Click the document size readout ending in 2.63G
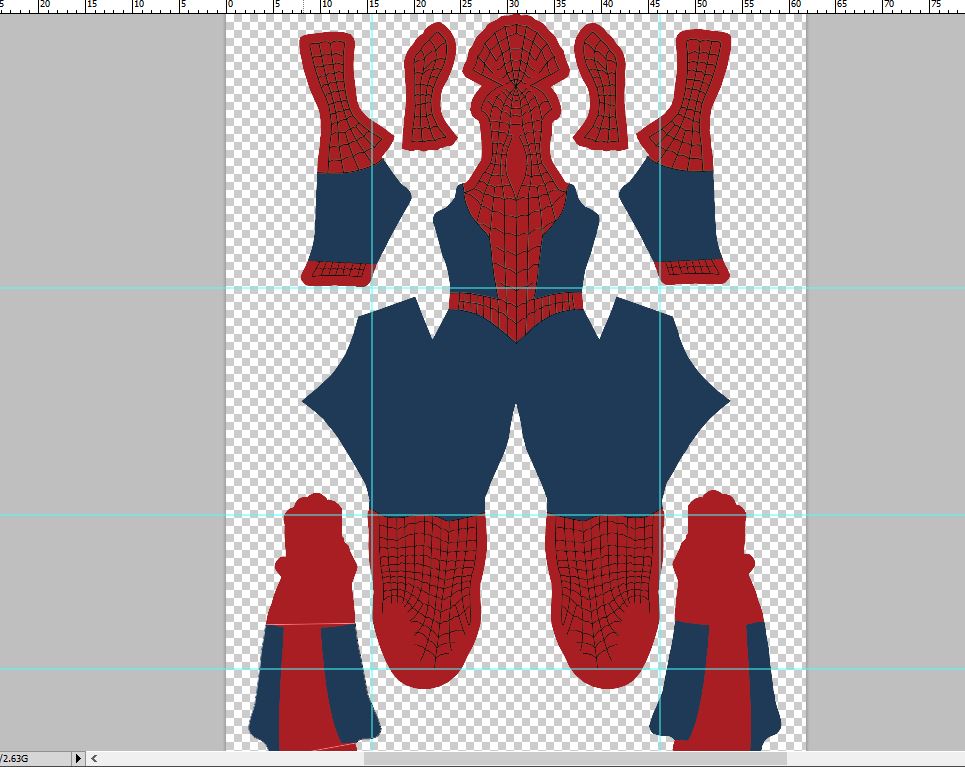 point(14,758)
